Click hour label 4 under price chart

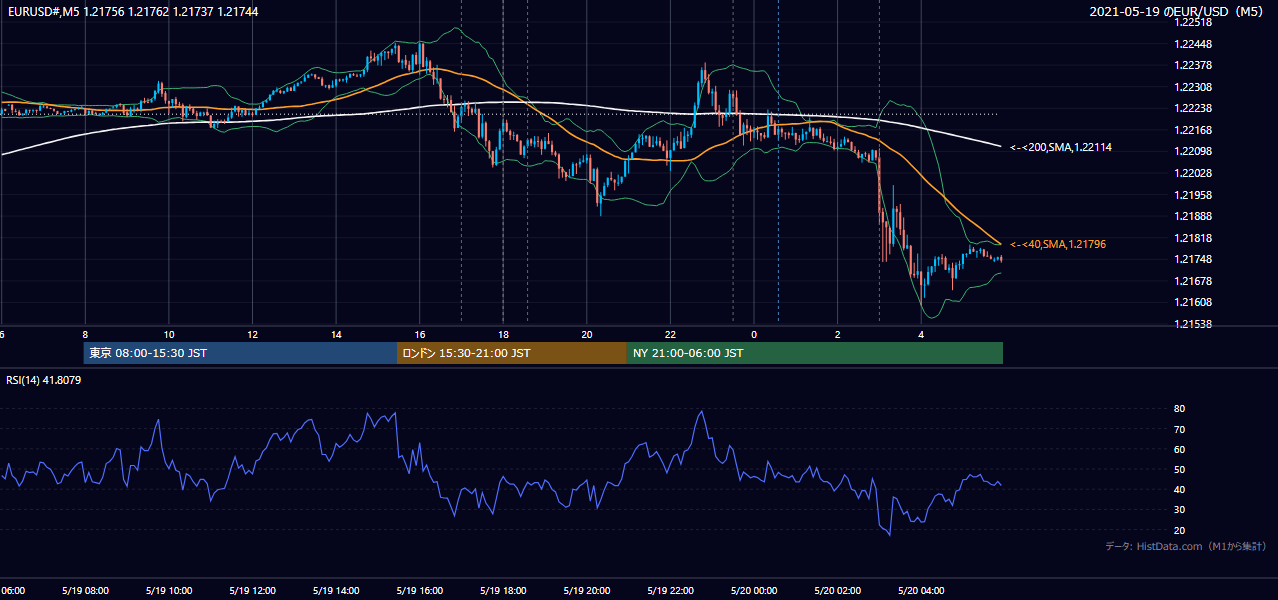pos(921,334)
